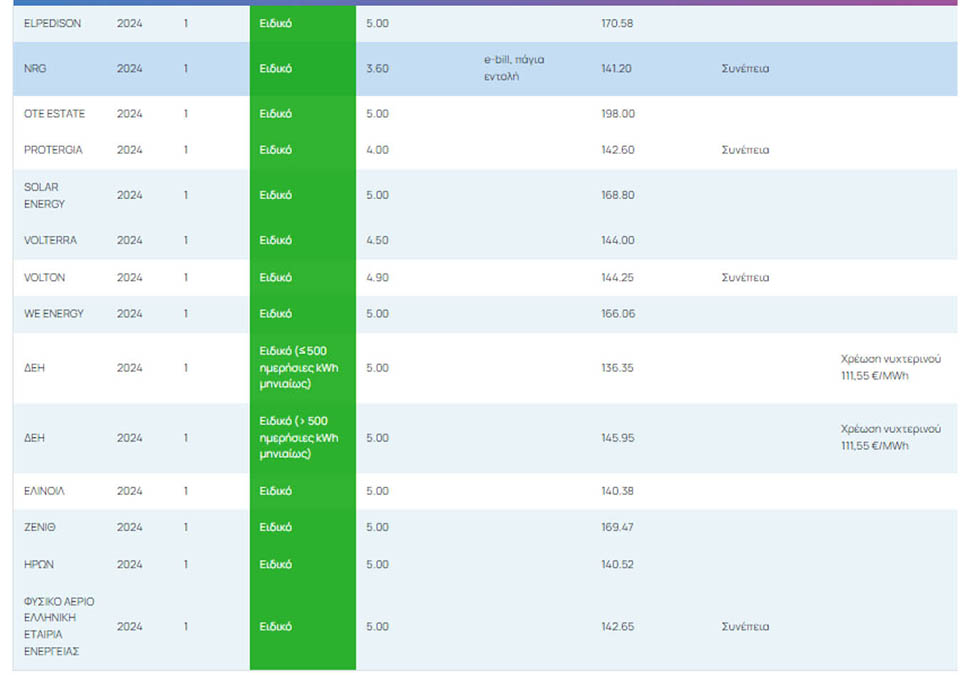
Task: Click the 3.60 fixed charge value
Action: click(377, 69)
